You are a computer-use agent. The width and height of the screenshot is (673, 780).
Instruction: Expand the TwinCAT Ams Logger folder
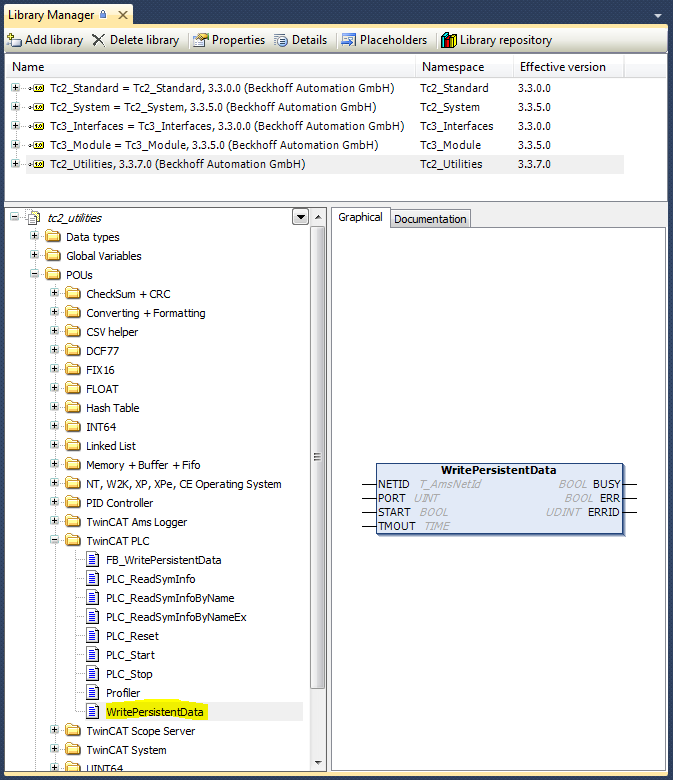pos(54,520)
